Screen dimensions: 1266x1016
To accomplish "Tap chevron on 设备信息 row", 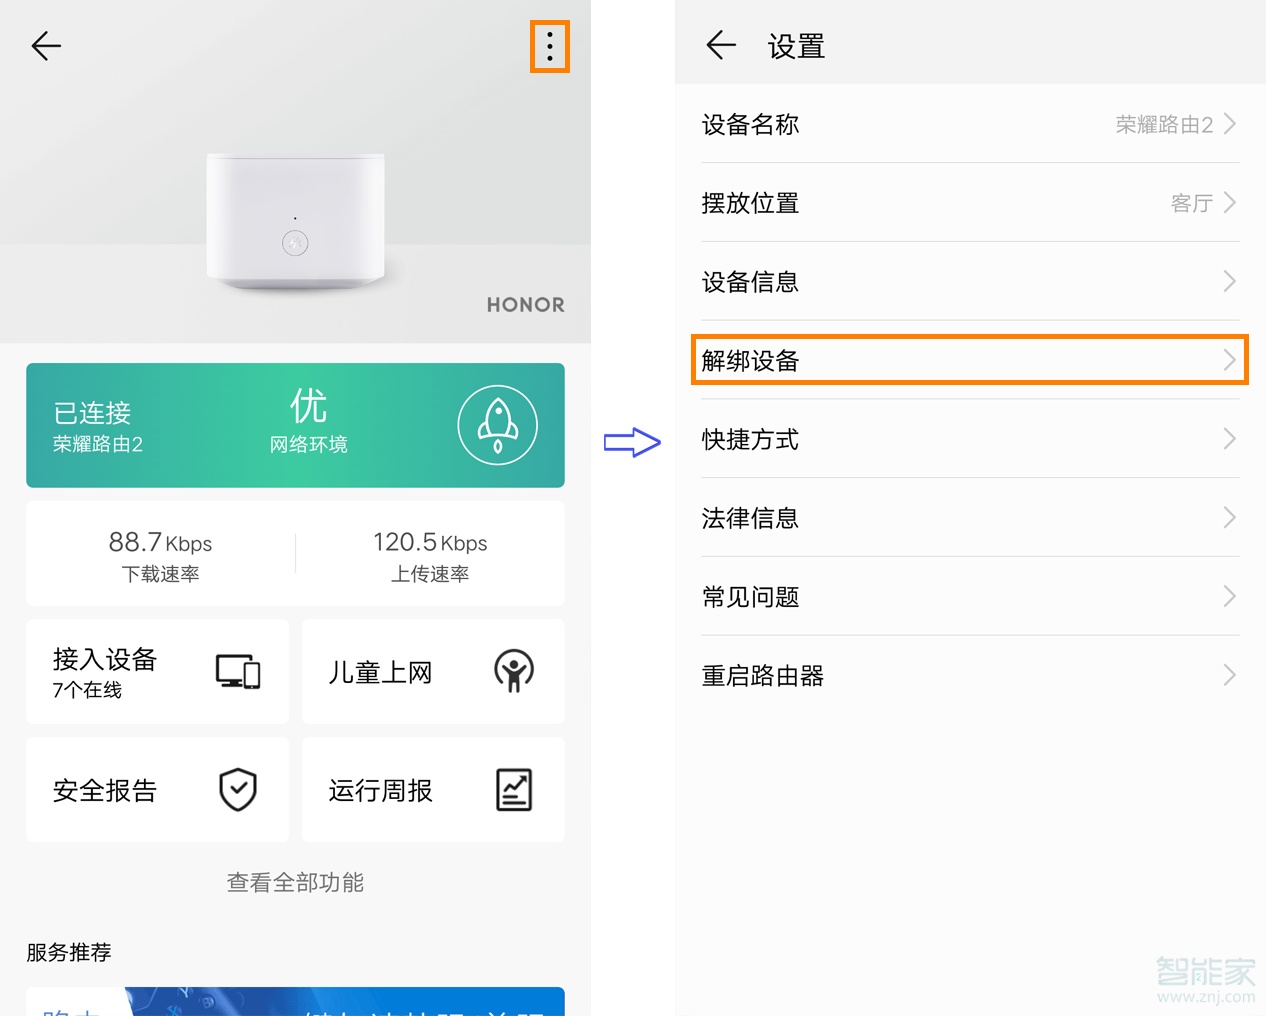I will [1230, 282].
